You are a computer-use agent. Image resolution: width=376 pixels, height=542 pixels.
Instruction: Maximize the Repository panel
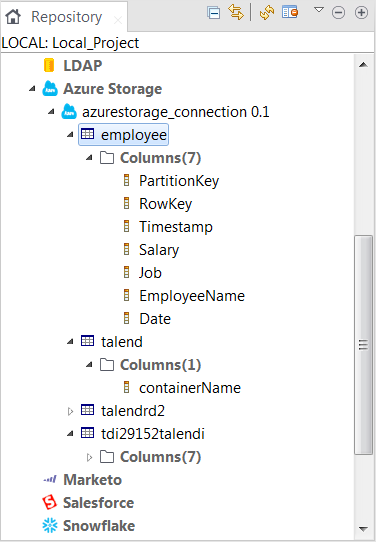tap(361, 13)
